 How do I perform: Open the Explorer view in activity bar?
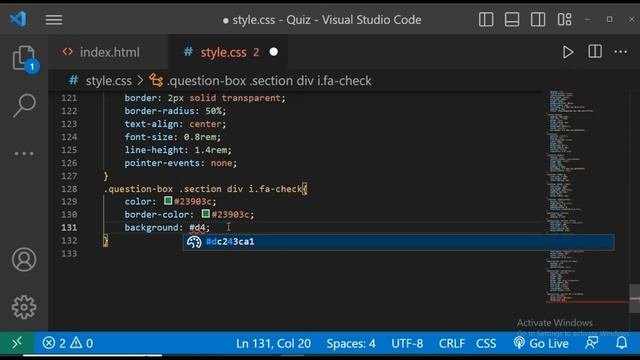coord(24,58)
